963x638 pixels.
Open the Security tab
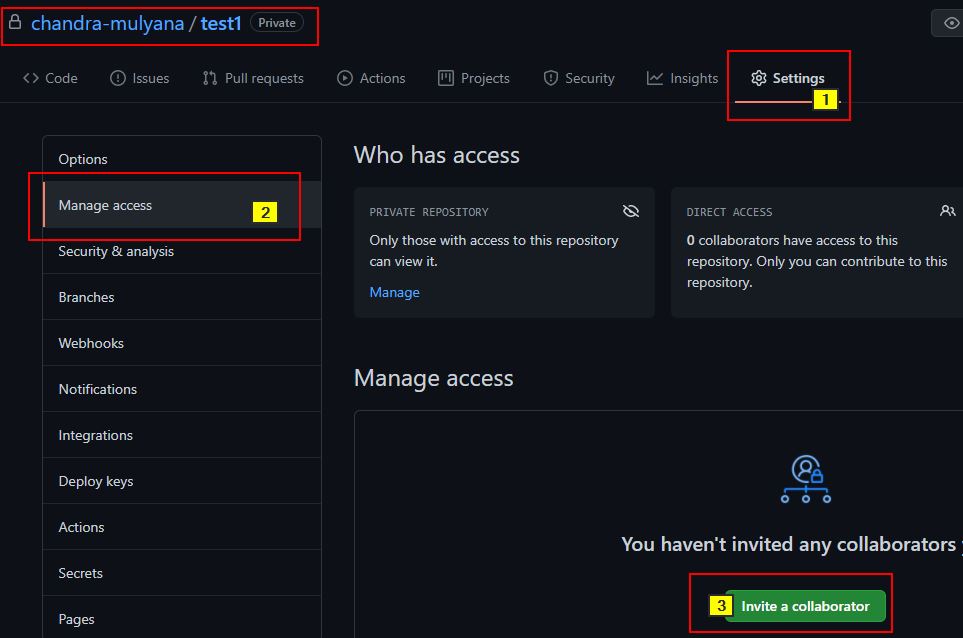579,78
